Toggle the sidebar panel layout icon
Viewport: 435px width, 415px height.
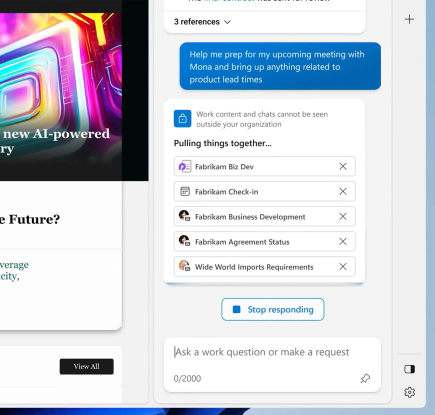(x=410, y=369)
